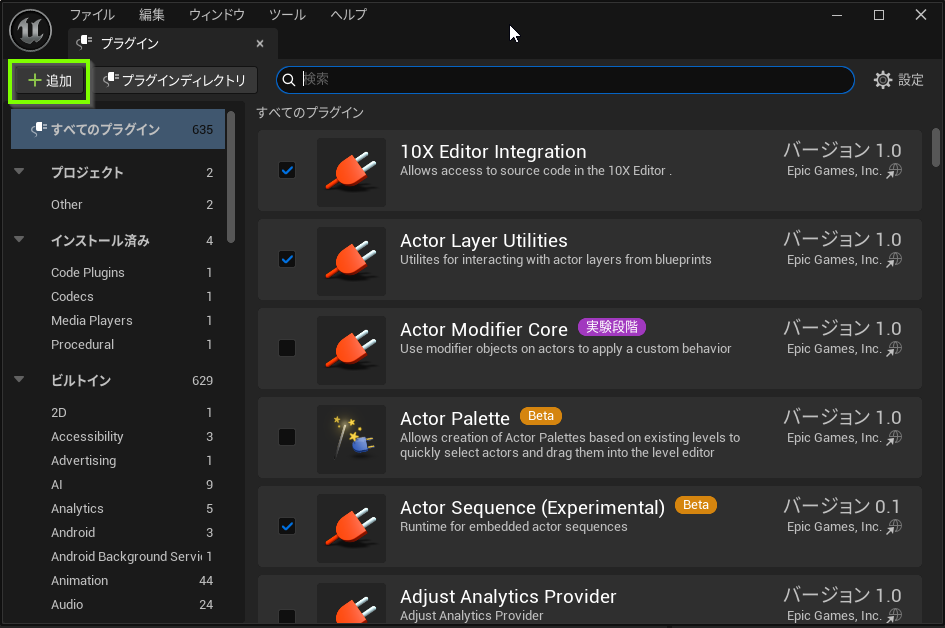Click the プラグインディレクトリ button

pos(175,80)
